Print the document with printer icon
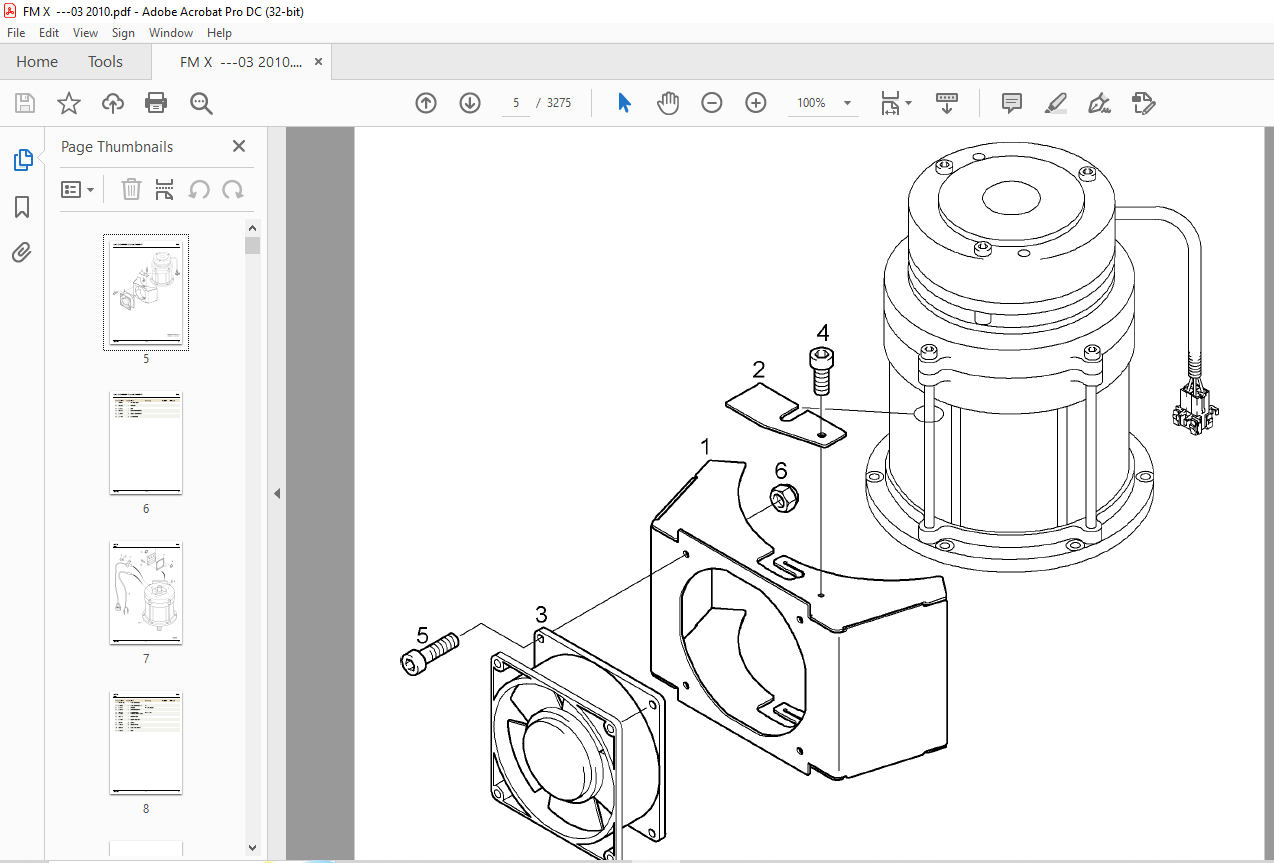1274x863 pixels. pyautogui.click(x=156, y=103)
